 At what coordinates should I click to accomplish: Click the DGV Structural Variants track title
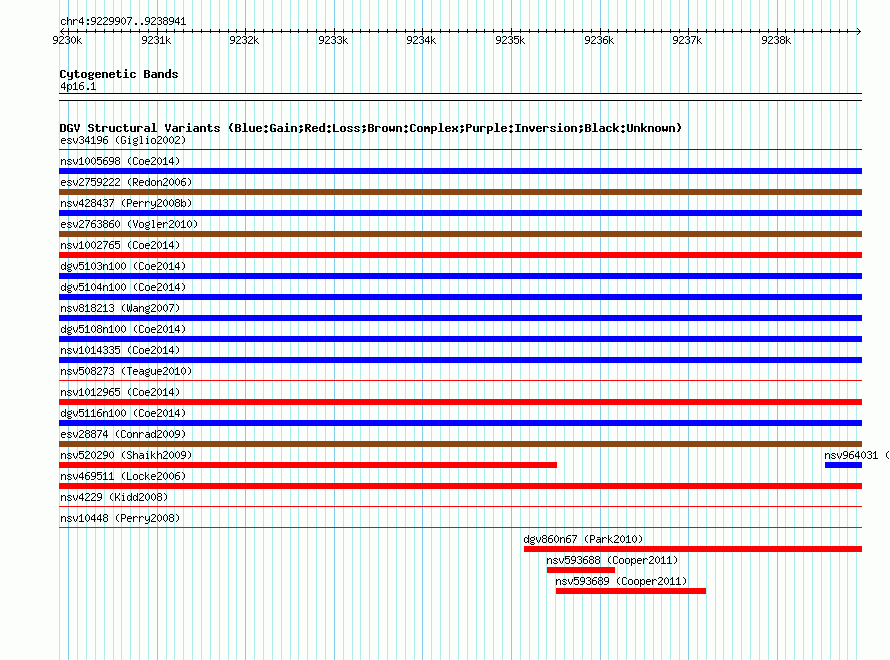(x=371, y=128)
